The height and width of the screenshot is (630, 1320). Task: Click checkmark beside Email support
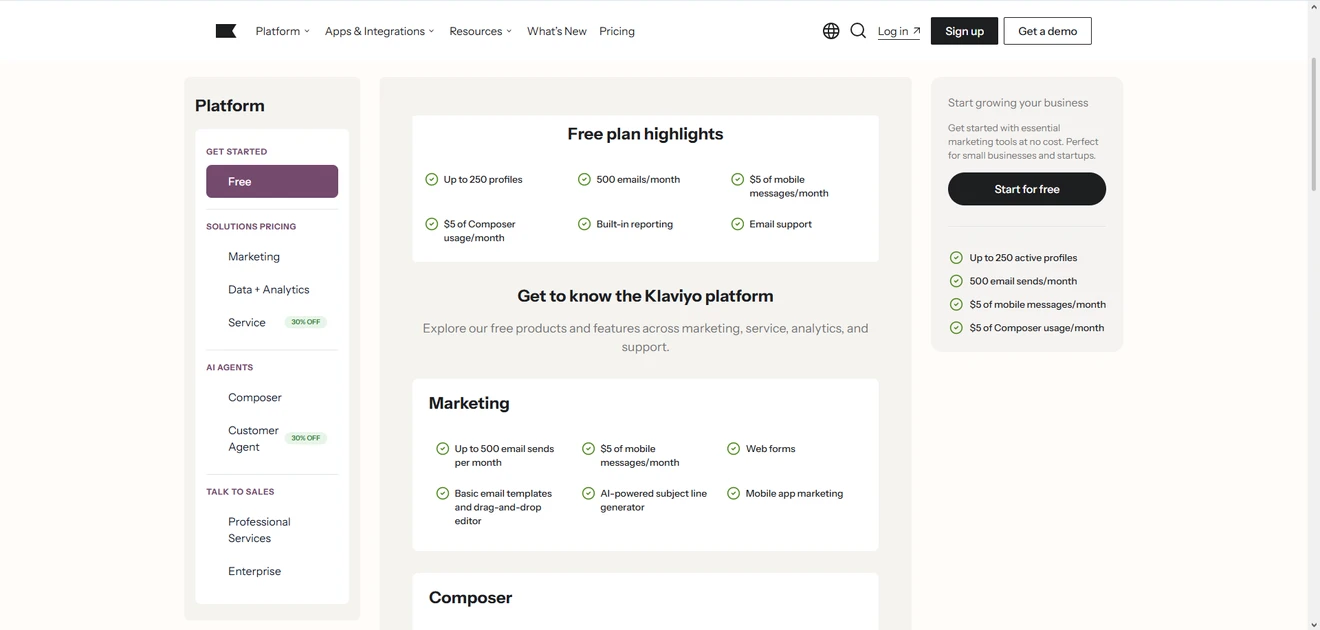click(738, 224)
